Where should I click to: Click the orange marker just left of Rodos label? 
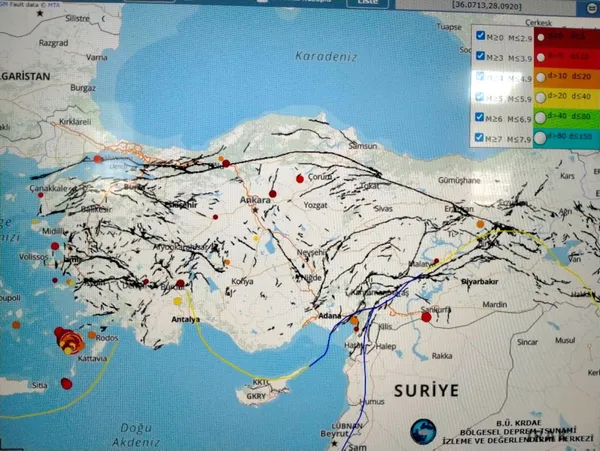coord(92,335)
